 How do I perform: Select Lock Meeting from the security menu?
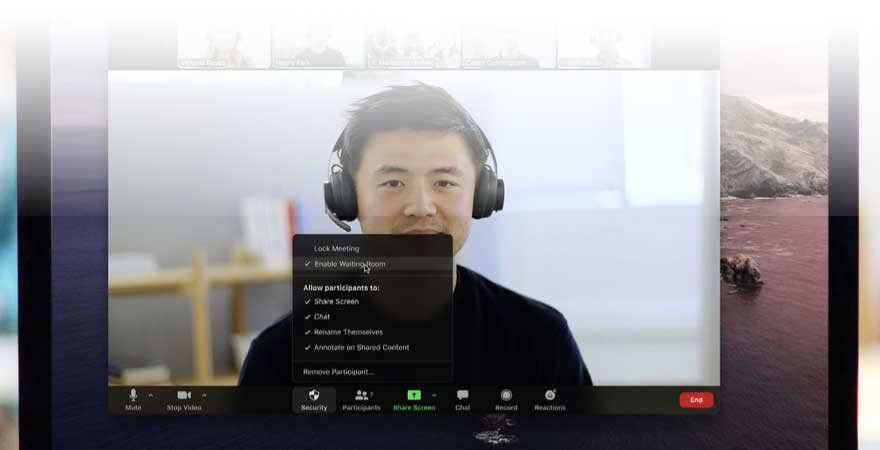tap(336, 248)
